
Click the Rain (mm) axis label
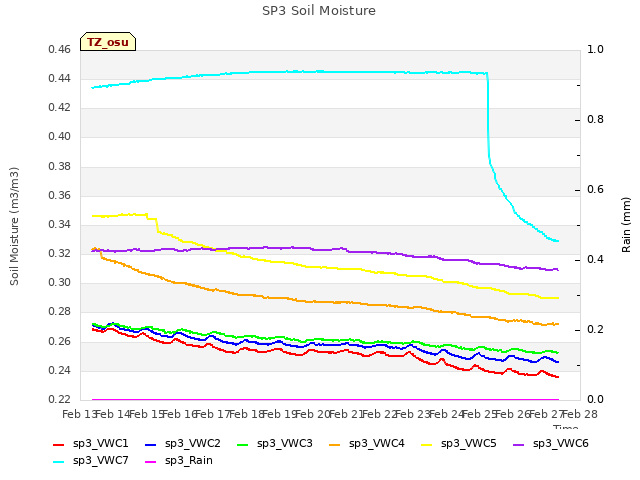pos(626,225)
